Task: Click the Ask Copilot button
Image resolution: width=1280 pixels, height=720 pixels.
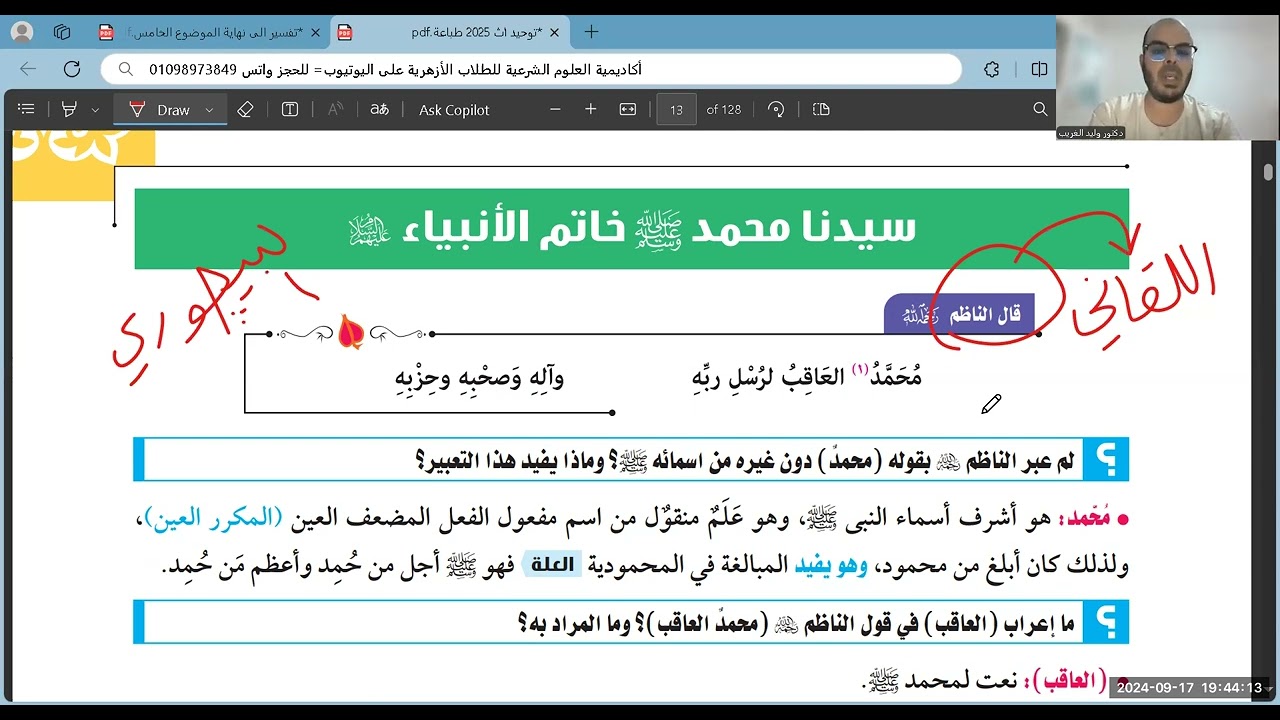Action: 454,110
